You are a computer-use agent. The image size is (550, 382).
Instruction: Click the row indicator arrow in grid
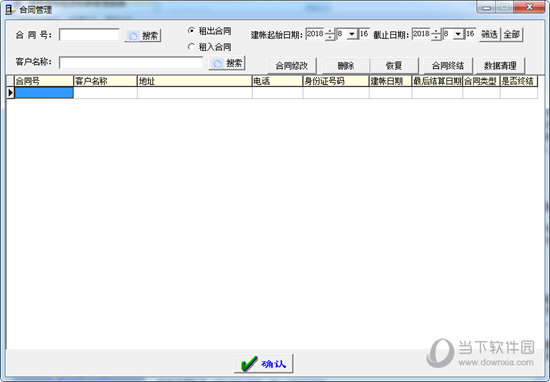click(x=11, y=93)
